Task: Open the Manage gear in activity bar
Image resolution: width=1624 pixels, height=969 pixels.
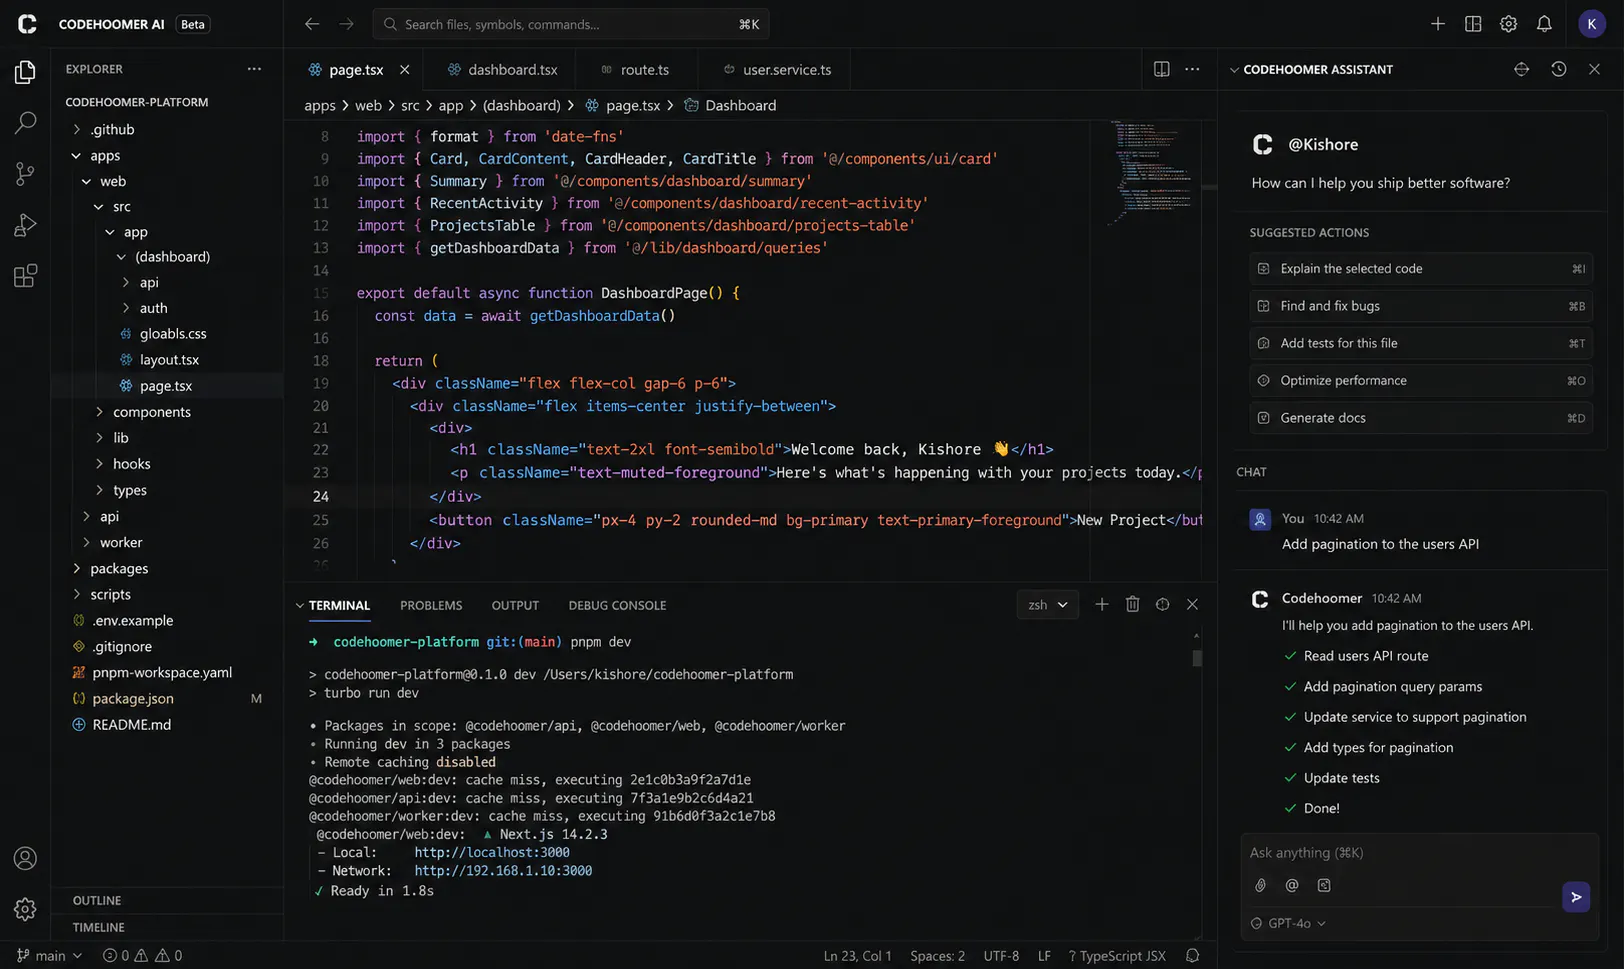Action: pos(25,909)
